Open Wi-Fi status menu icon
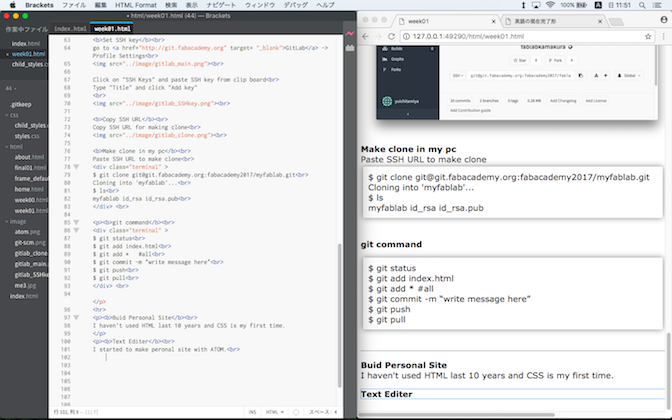672x420 pixels. (550, 5)
